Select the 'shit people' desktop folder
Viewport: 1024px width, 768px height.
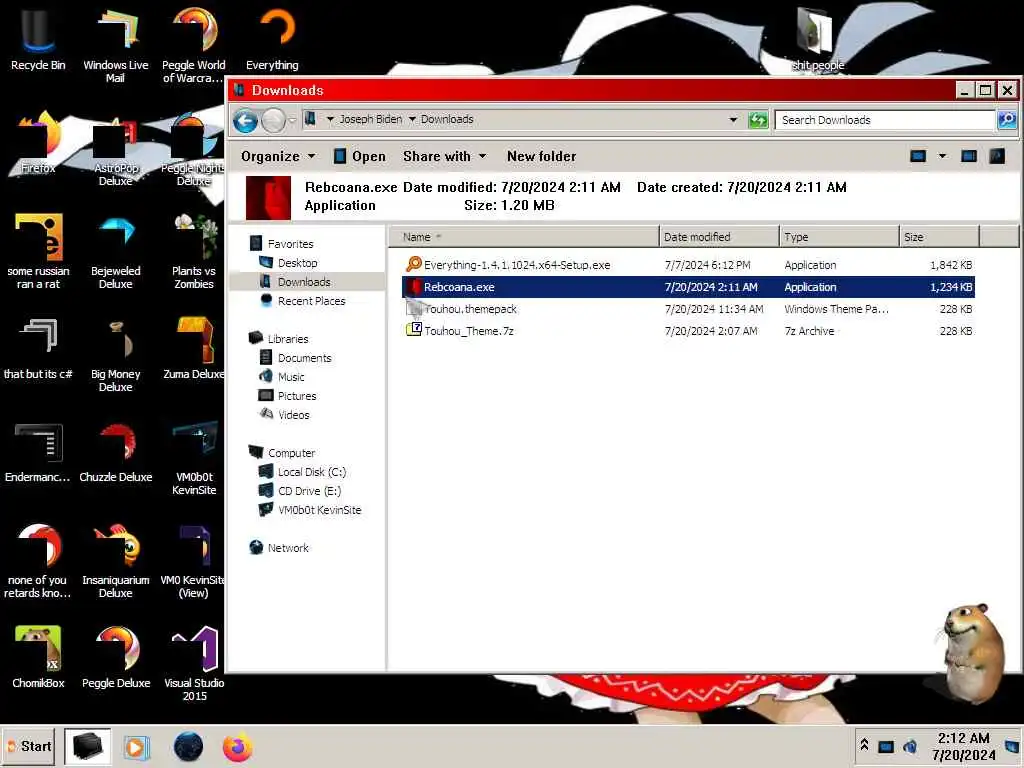point(817,39)
